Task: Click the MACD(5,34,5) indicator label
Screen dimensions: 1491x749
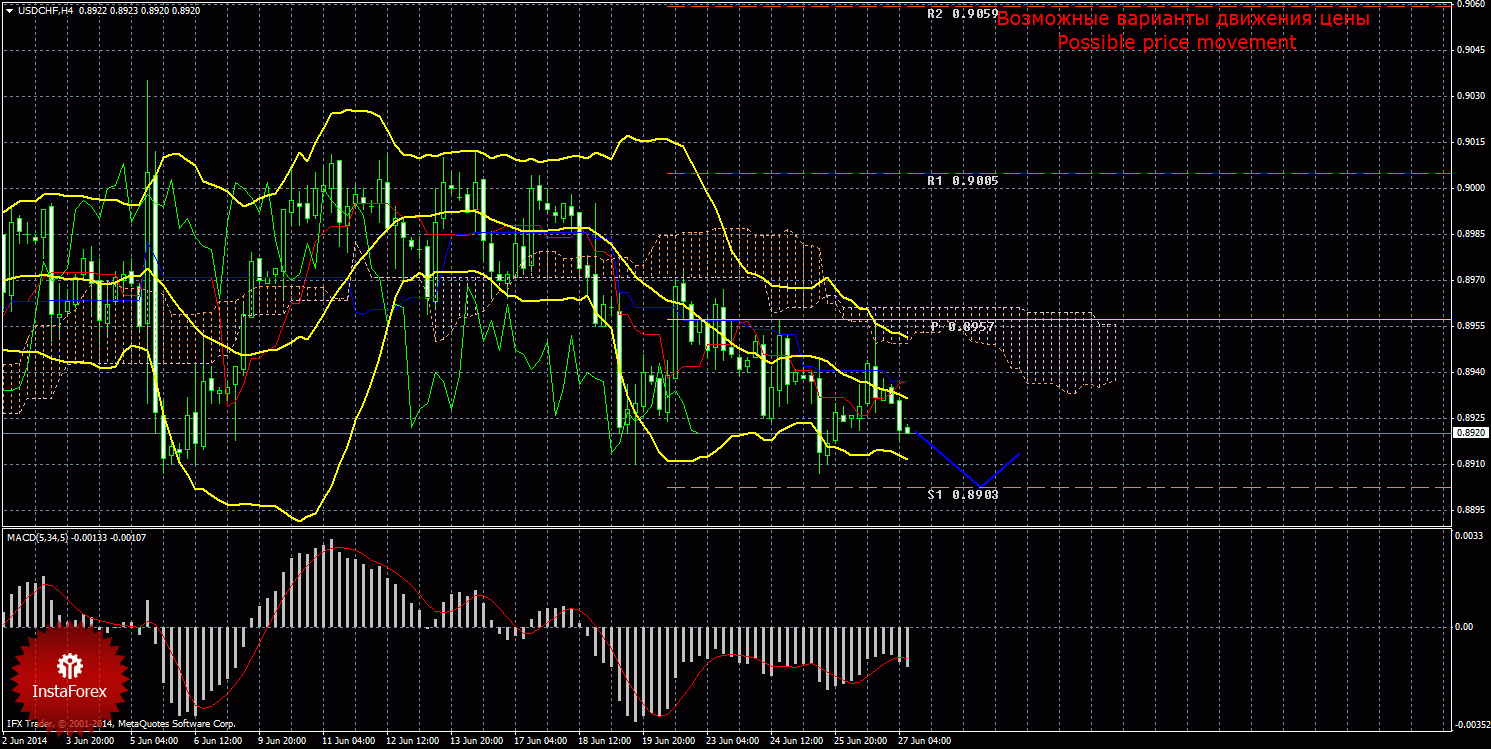Action: pos(42,537)
